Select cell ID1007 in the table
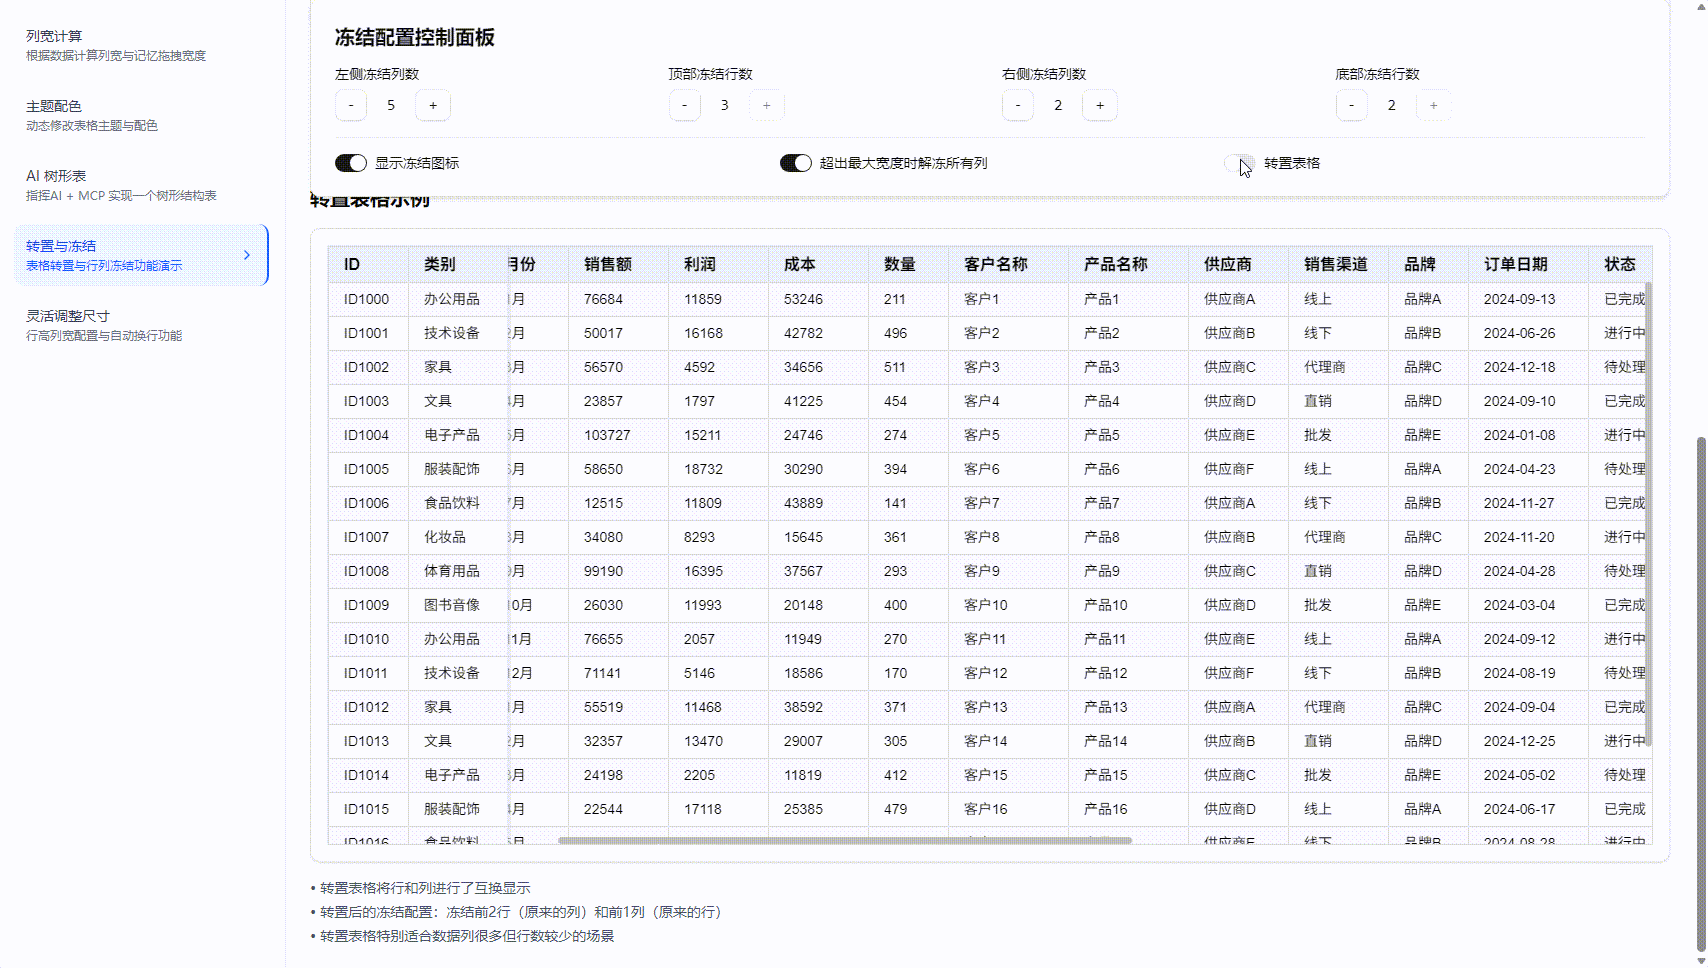1708x968 pixels. click(x=367, y=537)
